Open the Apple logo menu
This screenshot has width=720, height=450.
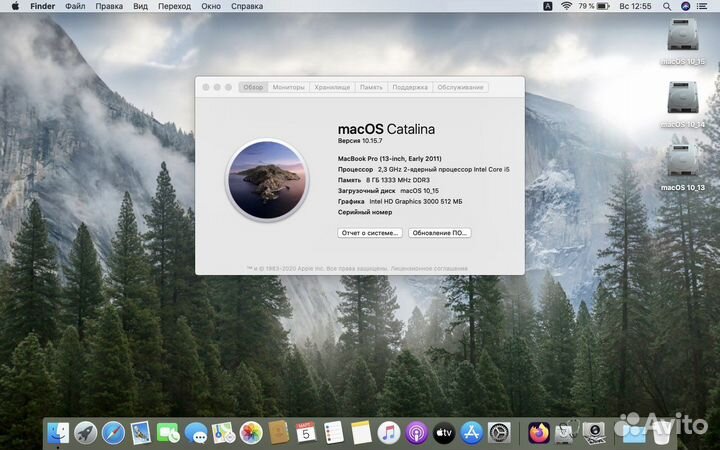(x=15, y=6)
